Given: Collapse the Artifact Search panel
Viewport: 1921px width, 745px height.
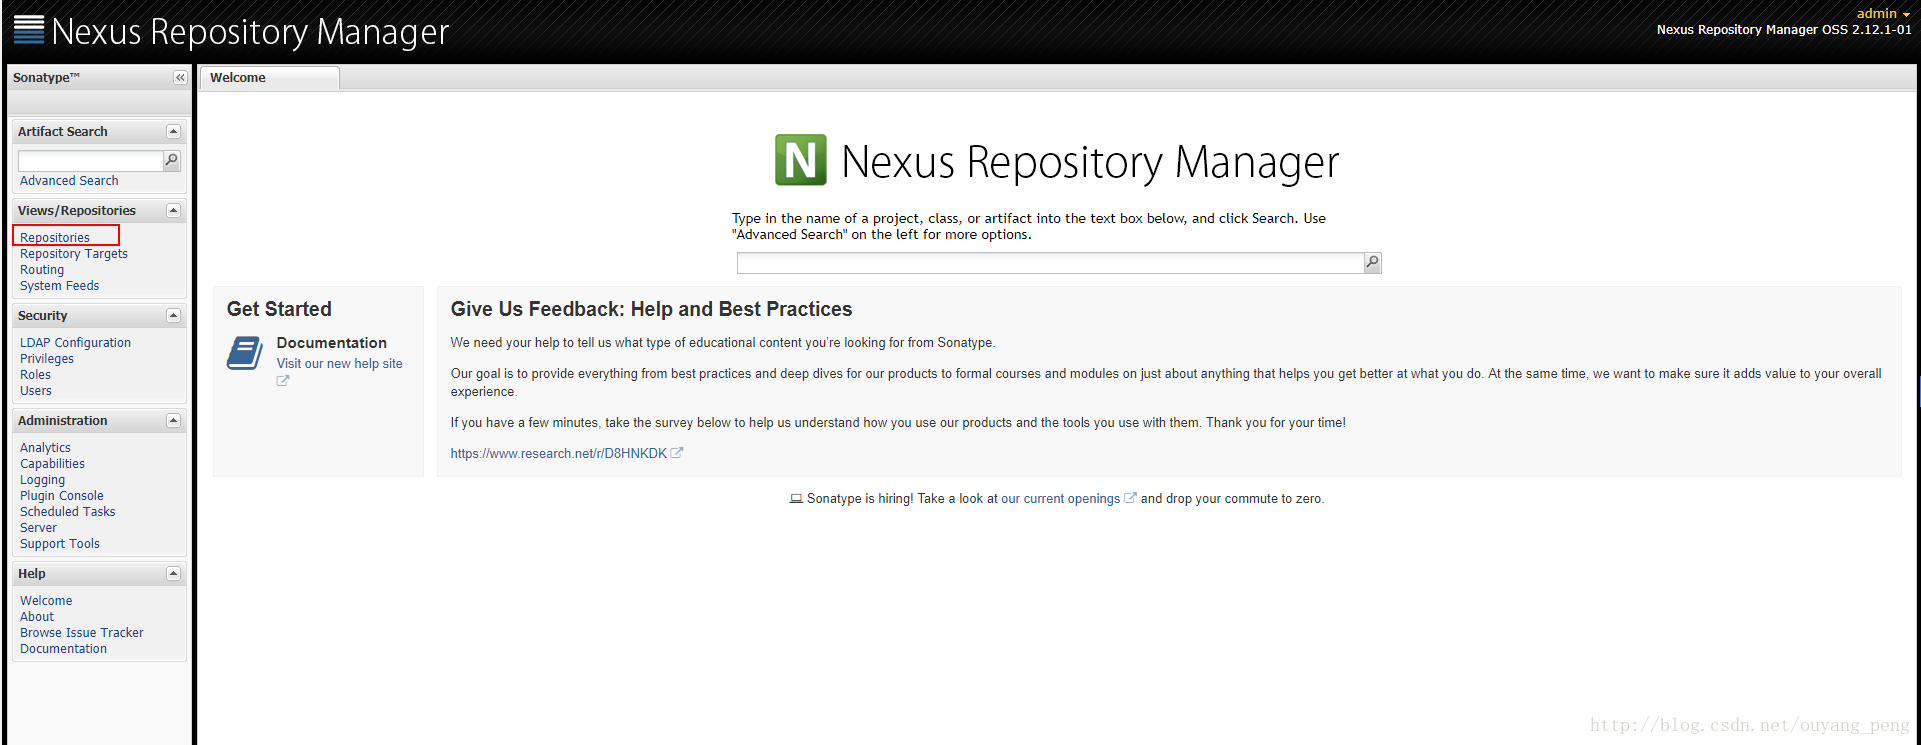Looking at the screenshot, I should click(173, 132).
